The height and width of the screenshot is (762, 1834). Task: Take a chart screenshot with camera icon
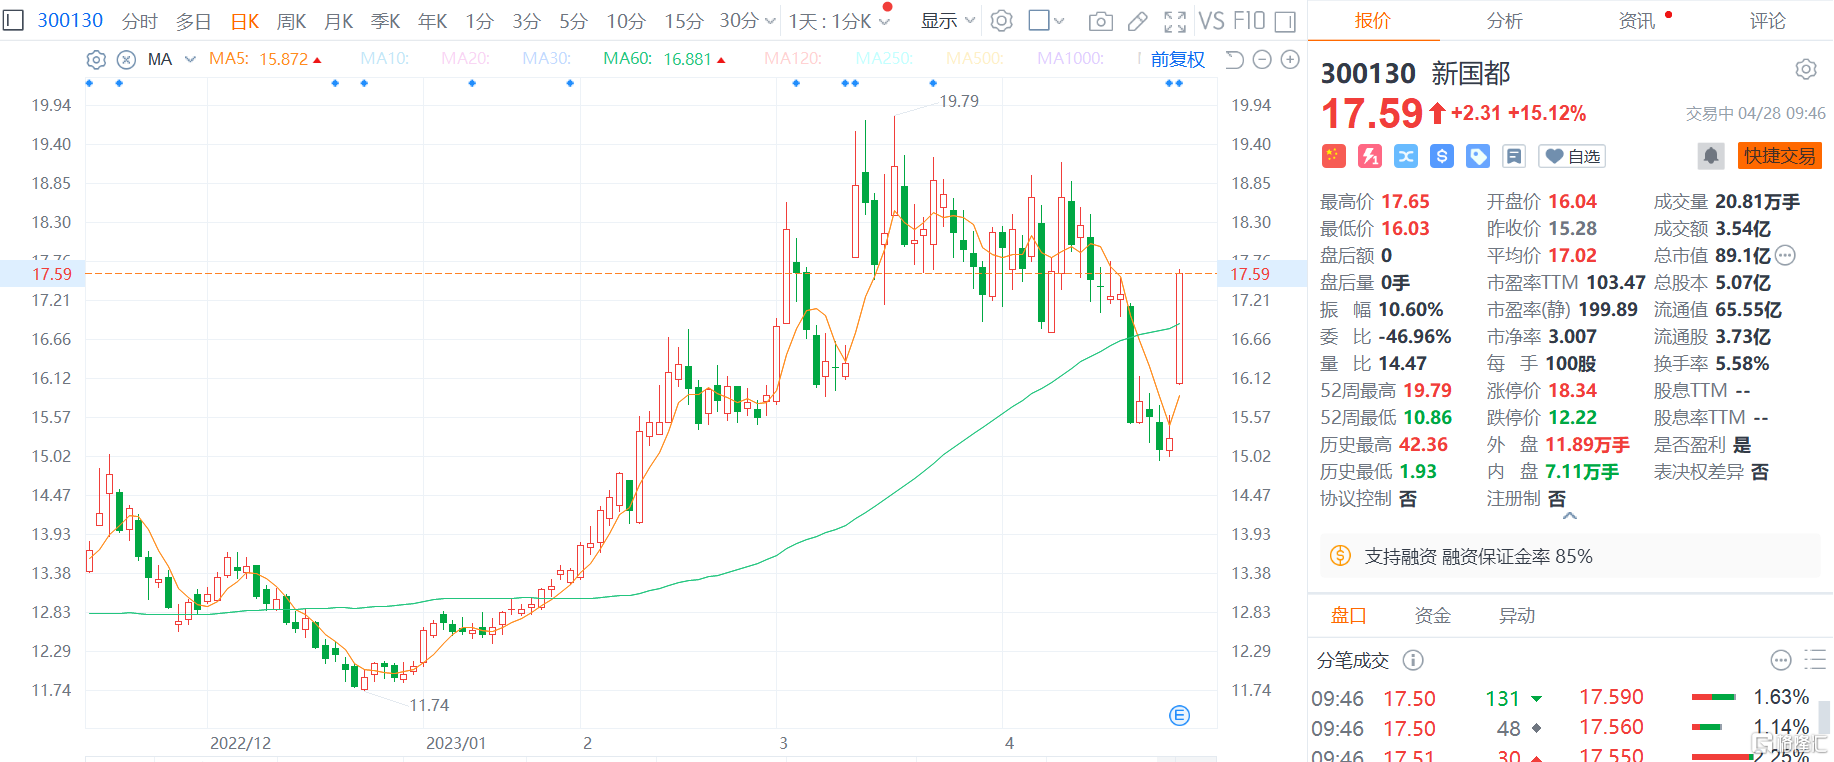coord(1100,21)
